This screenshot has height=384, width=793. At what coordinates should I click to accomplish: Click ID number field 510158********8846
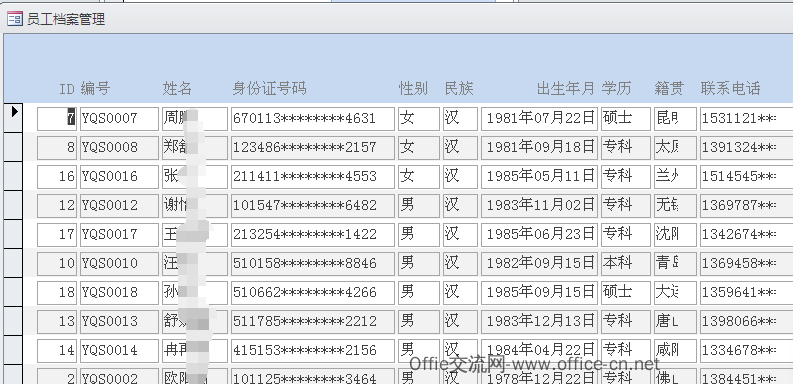tap(313, 264)
